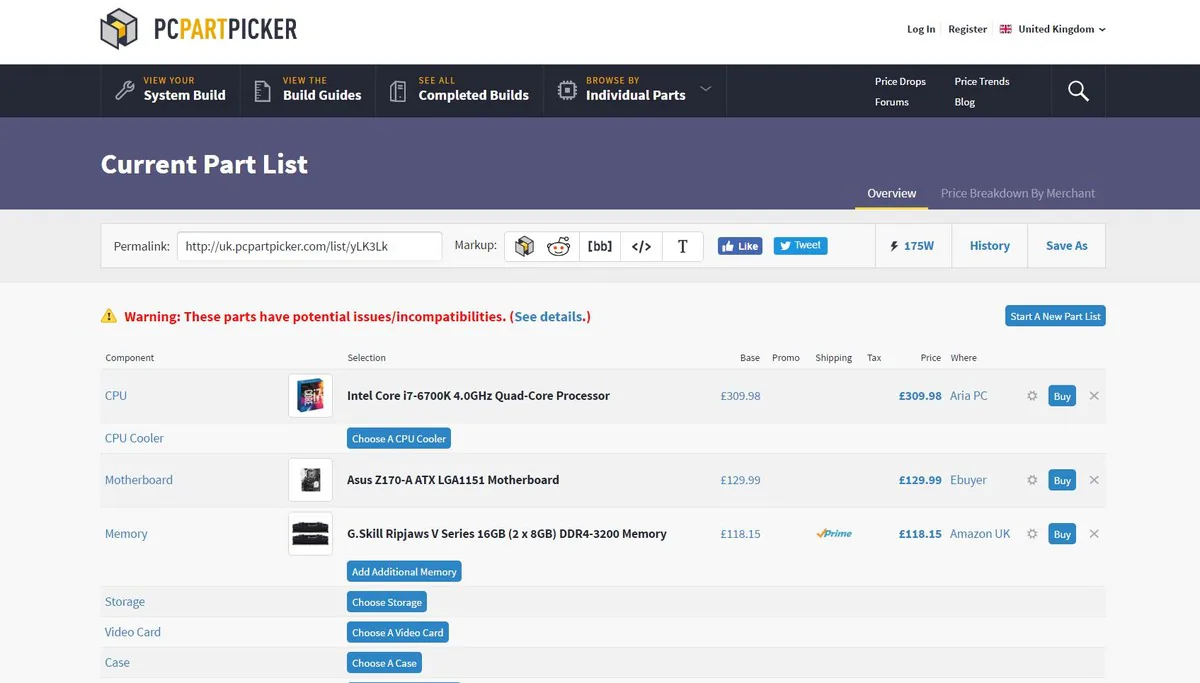Click Choose A CPU Cooler
This screenshot has width=1200, height=683.
[399, 438]
